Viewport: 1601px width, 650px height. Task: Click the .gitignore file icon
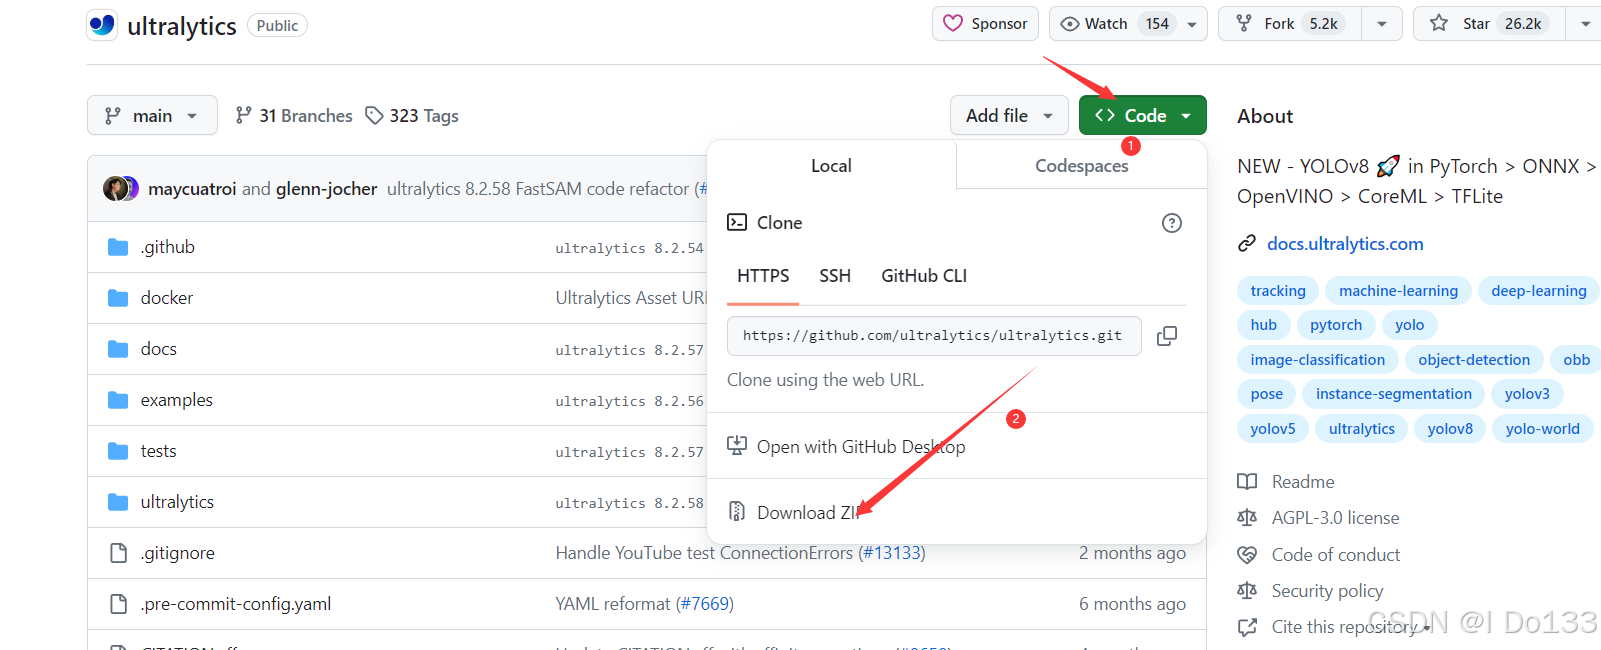[x=118, y=553]
